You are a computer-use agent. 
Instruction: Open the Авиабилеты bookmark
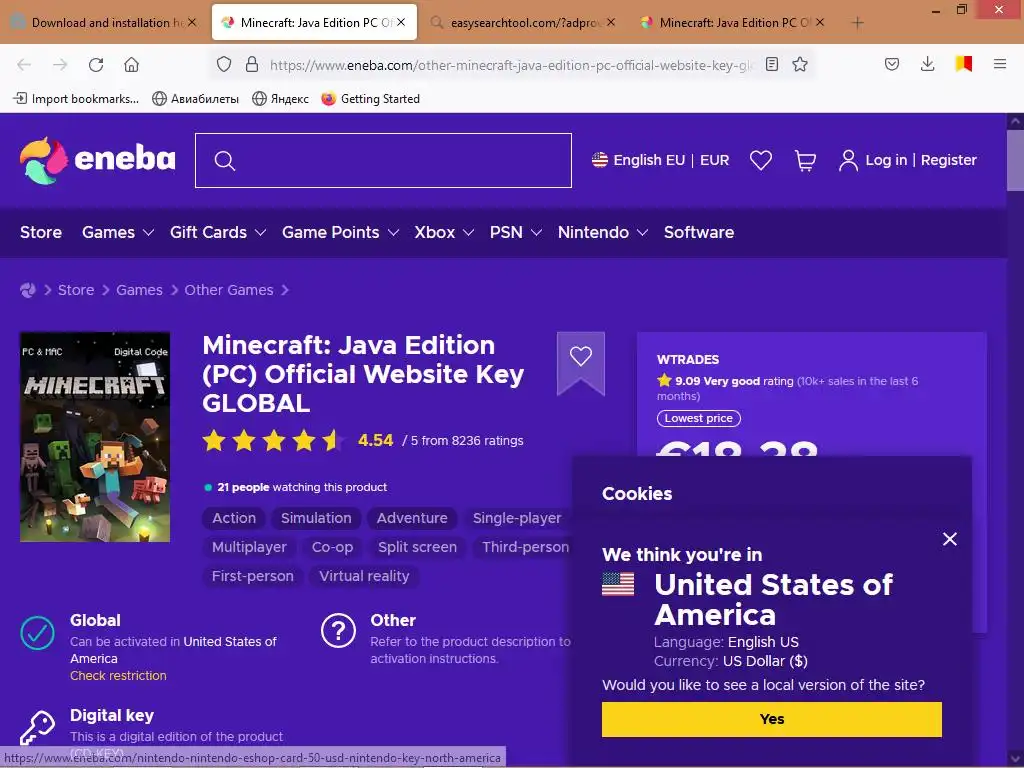pyautogui.click(x=195, y=99)
